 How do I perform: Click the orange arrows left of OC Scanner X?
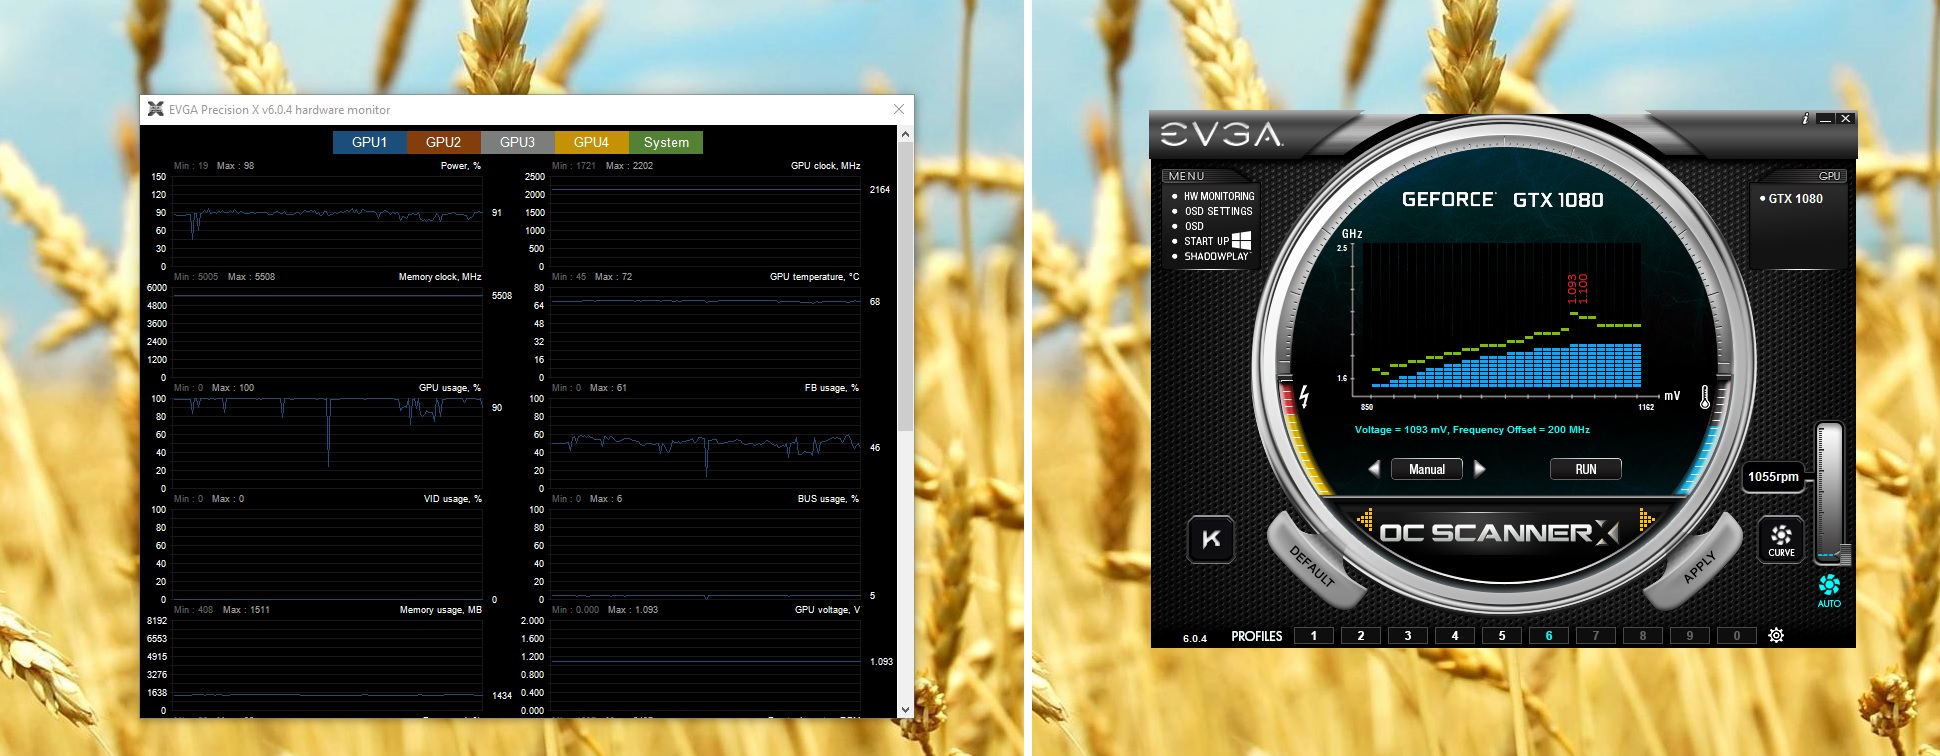(1365, 520)
